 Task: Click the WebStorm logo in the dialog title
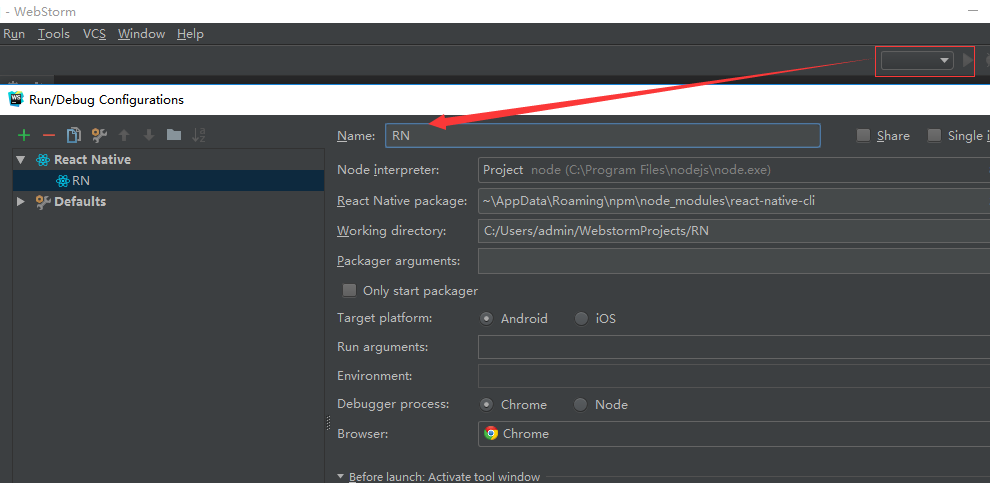click(x=16, y=99)
